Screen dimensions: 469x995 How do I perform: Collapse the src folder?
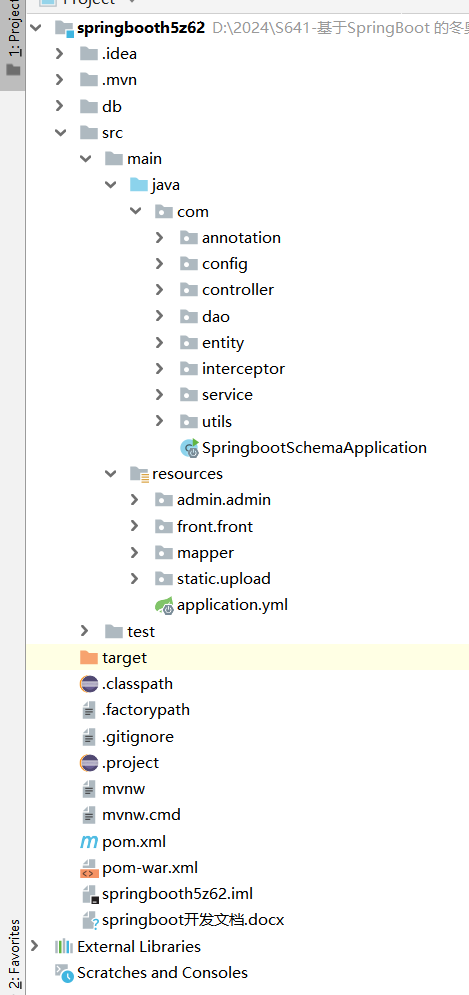tap(61, 133)
